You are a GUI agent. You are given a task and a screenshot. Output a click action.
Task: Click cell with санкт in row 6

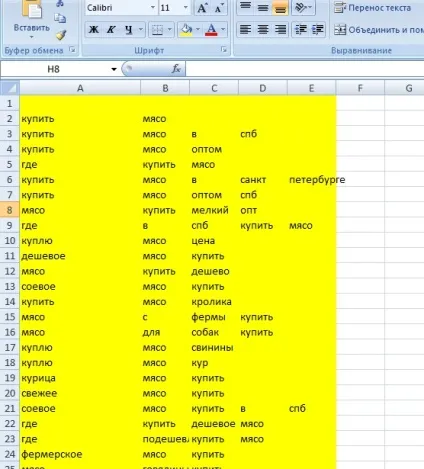pyautogui.click(x=263, y=180)
